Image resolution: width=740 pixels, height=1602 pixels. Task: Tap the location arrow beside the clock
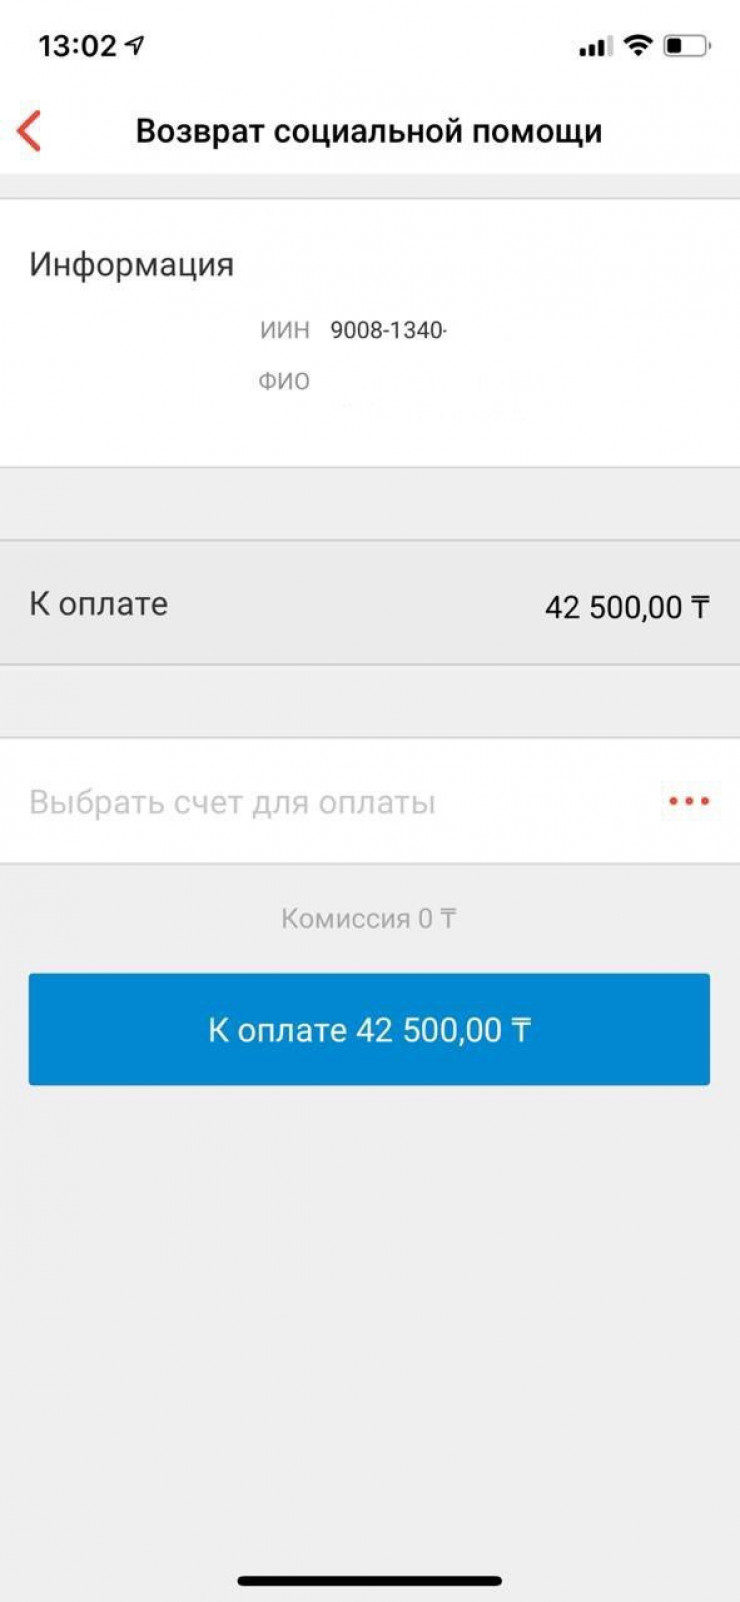point(135,45)
